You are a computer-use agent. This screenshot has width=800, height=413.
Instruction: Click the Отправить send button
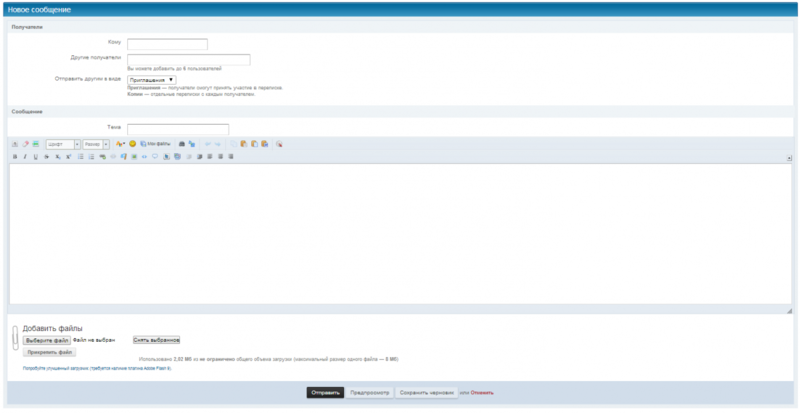pos(326,393)
